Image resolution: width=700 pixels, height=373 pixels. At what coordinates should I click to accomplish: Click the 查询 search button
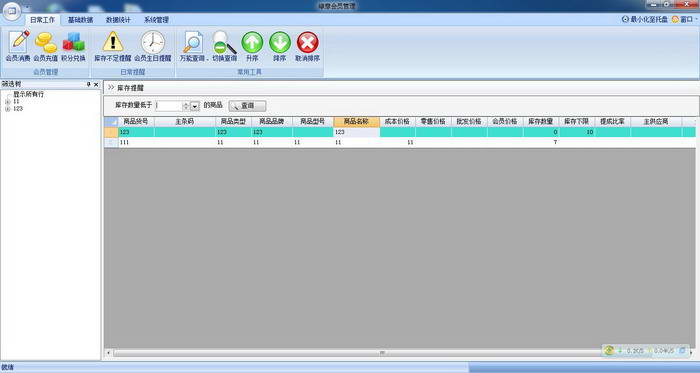[x=247, y=106]
